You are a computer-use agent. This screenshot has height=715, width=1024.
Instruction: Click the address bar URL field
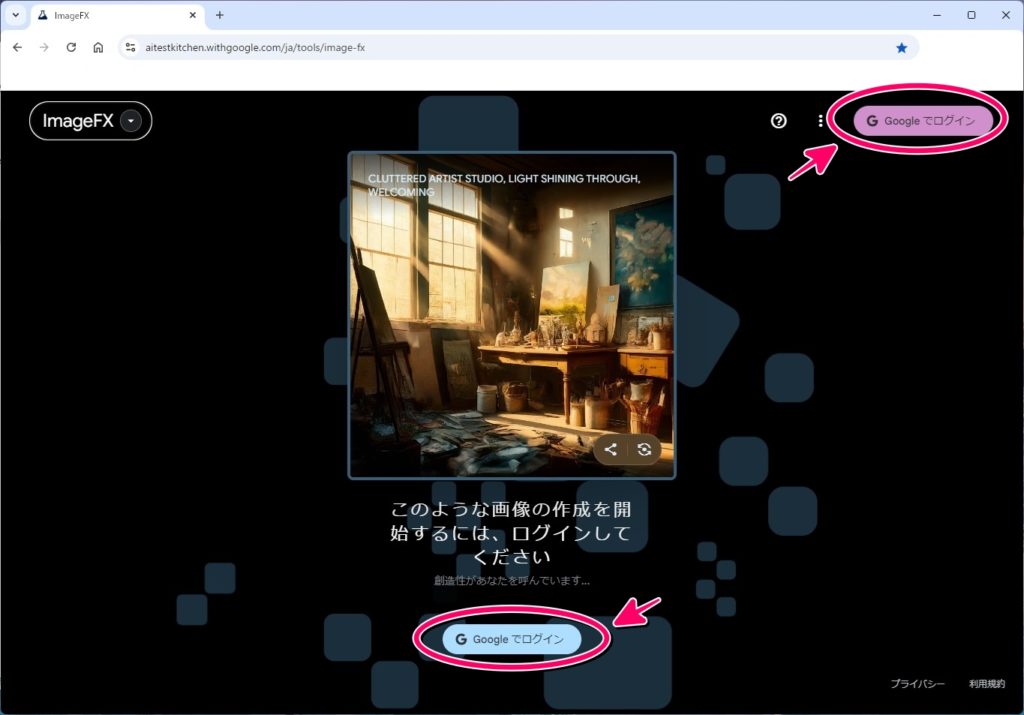pyautogui.click(x=500, y=47)
